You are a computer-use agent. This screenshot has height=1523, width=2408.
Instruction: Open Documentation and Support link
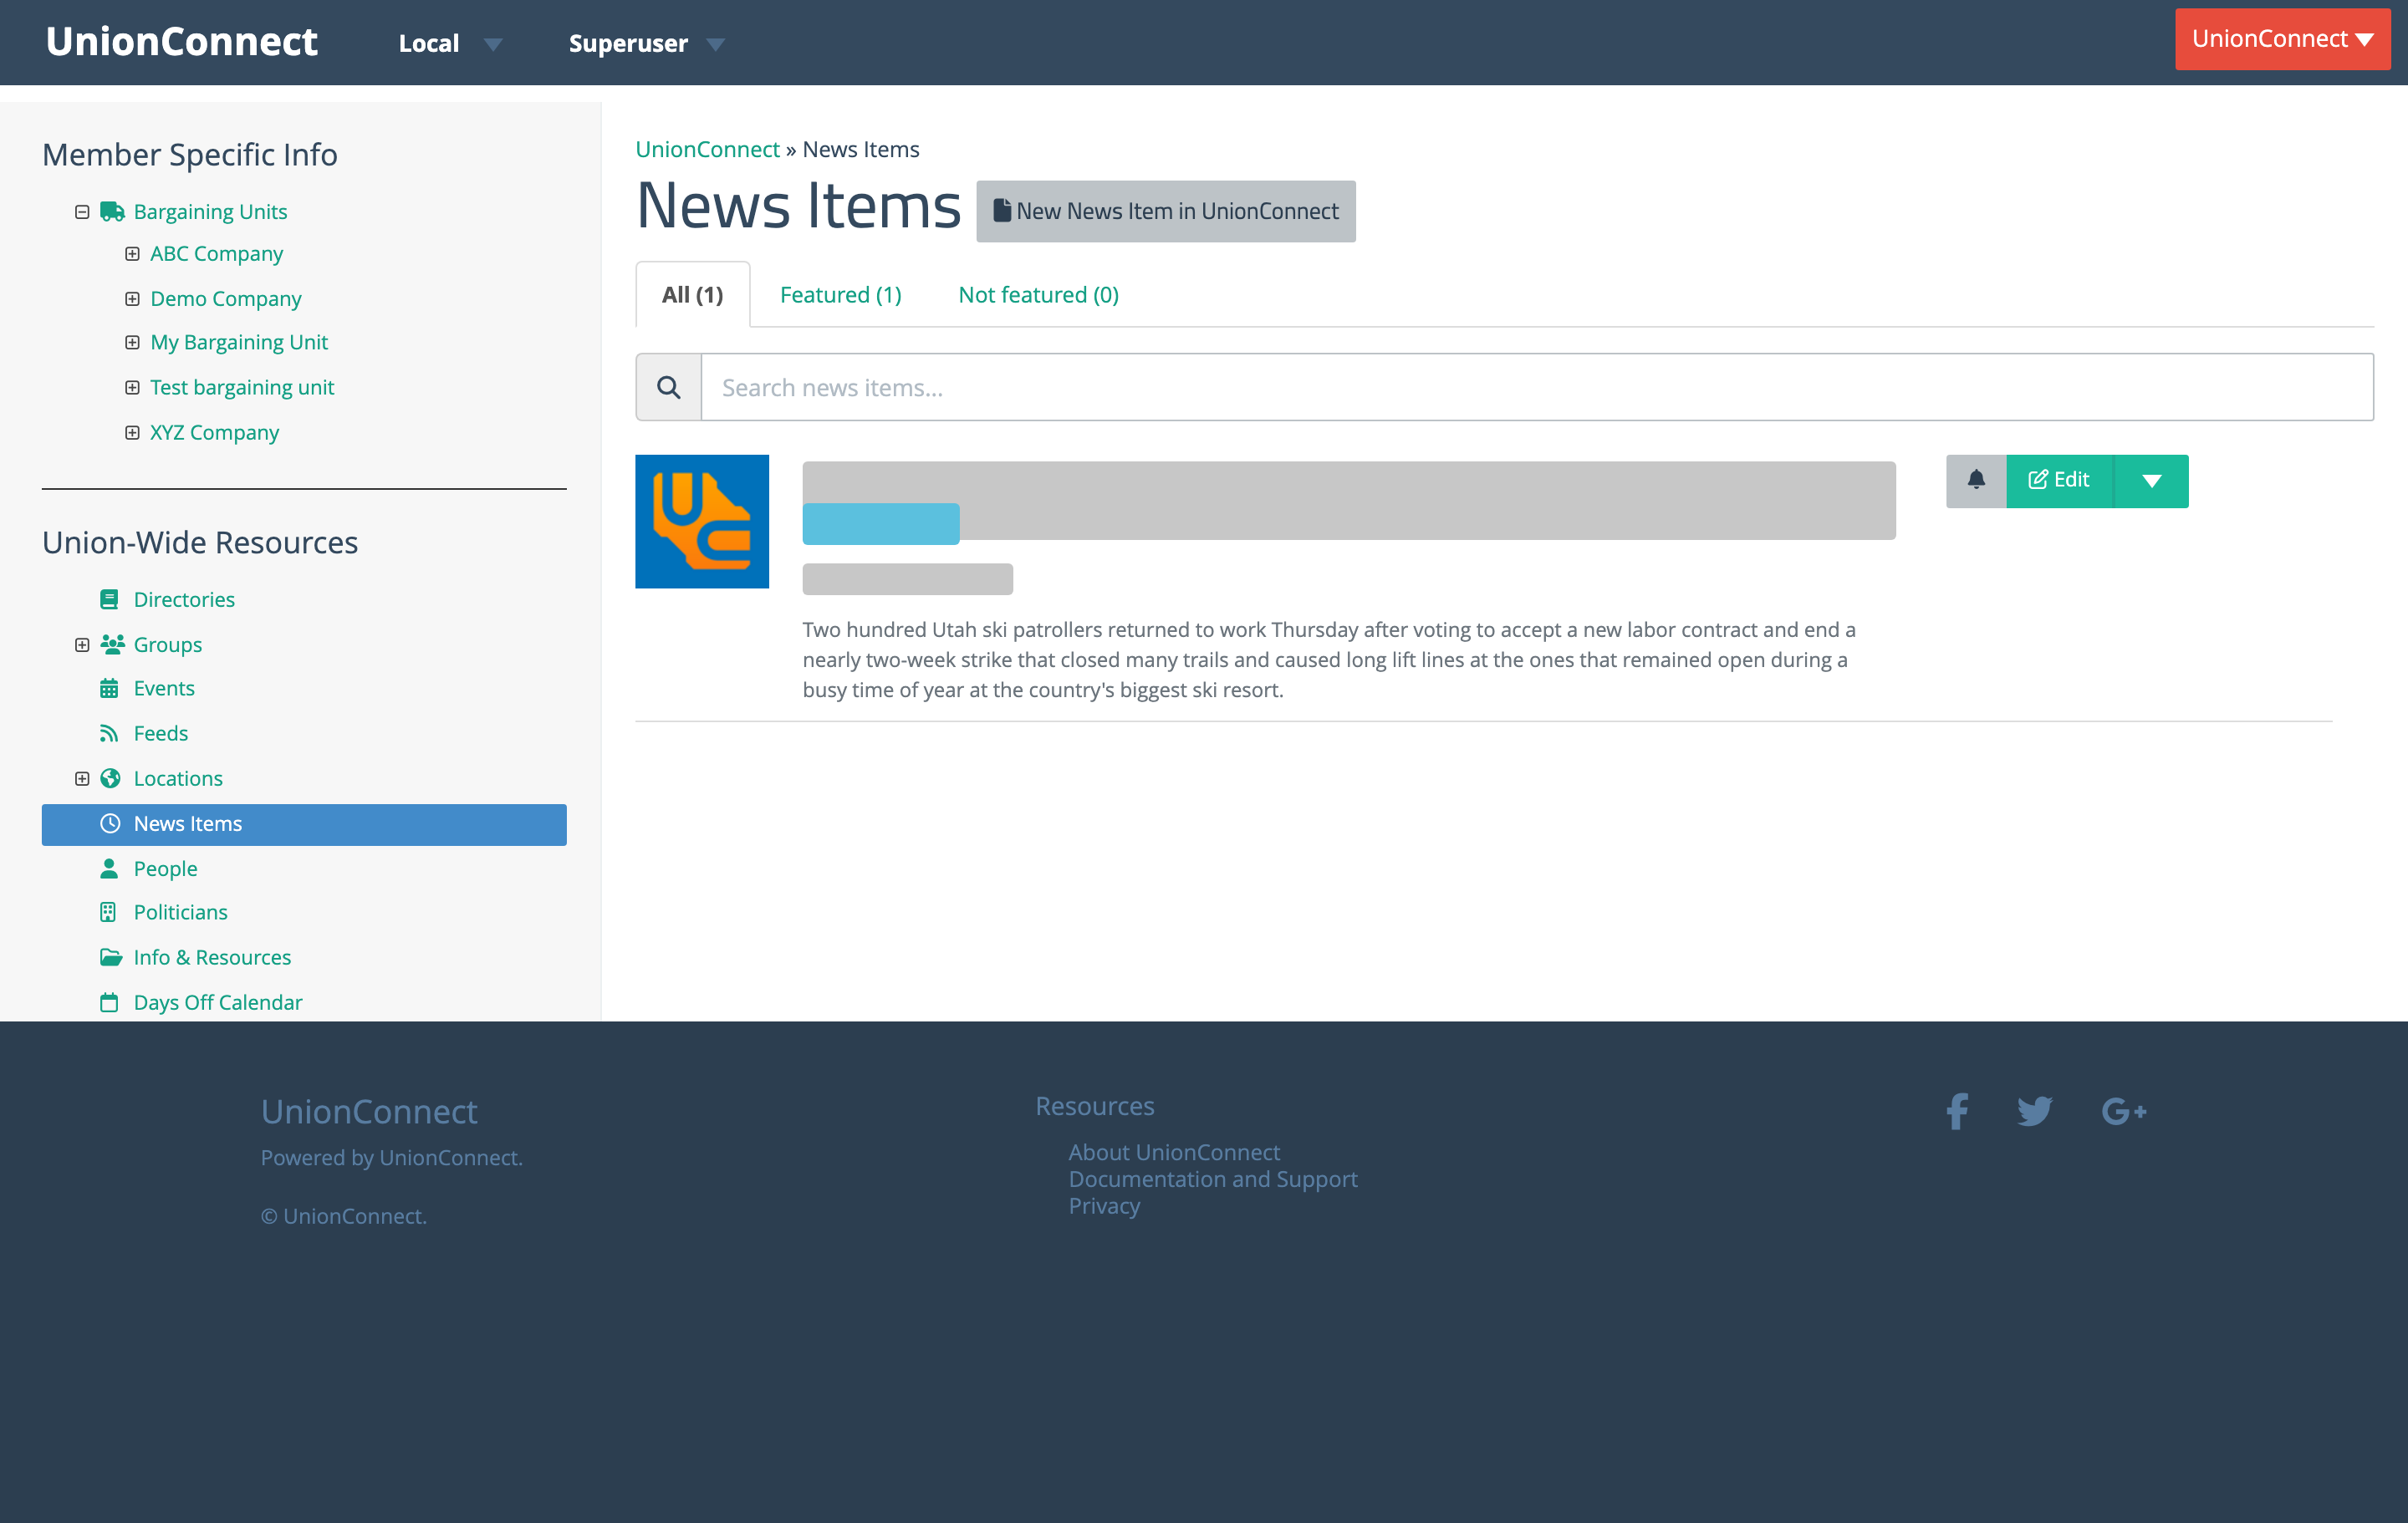click(1213, 1179)
